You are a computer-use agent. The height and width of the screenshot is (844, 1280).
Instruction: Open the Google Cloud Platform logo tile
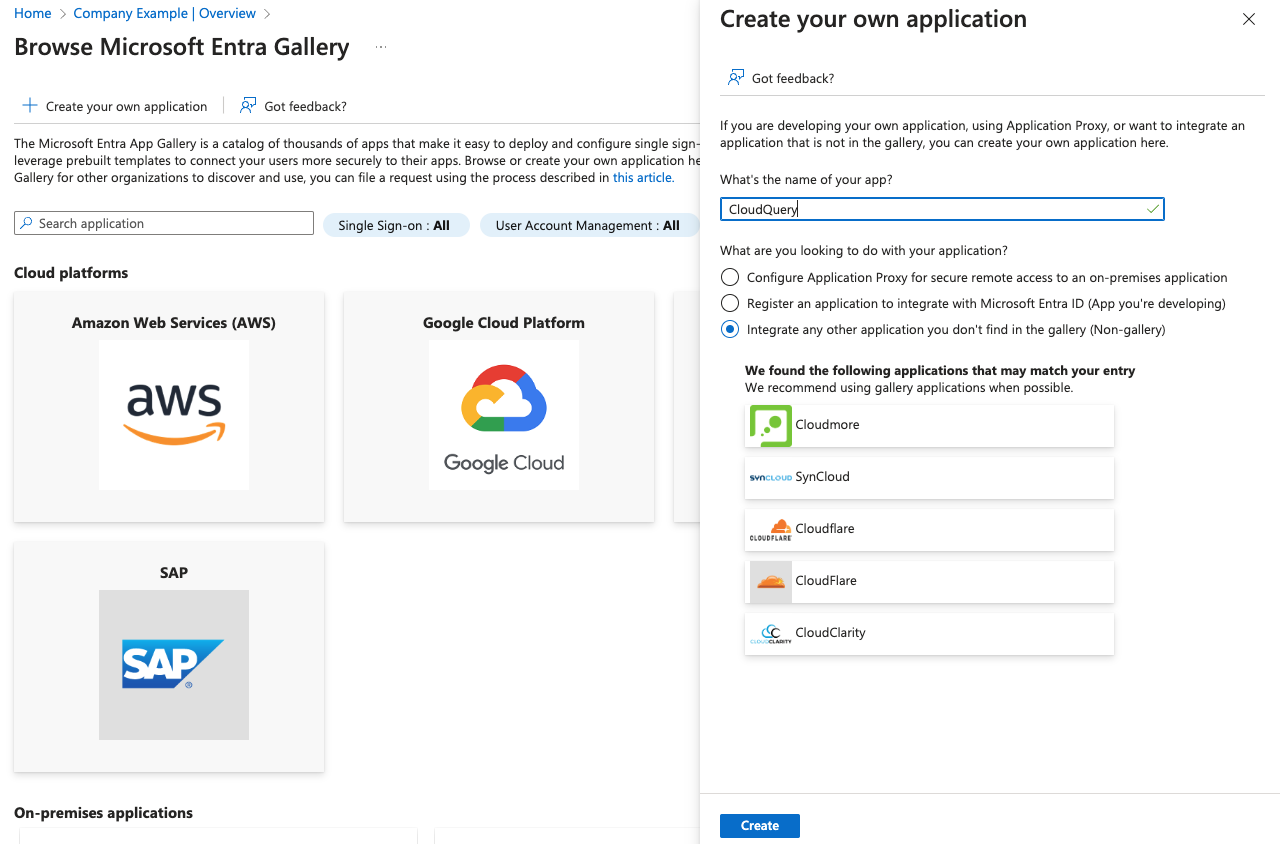pos(503,414)
